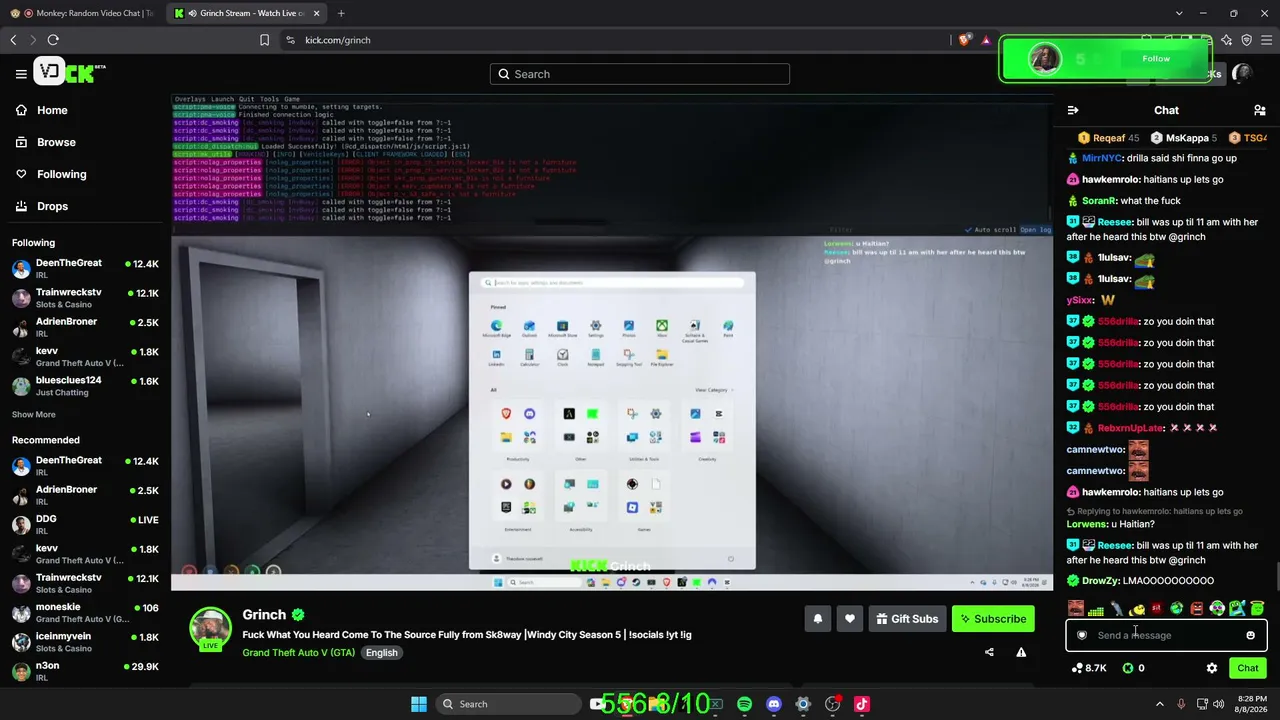Viewport: 1280px width, 720px height.
Task: Open OBS Studio from taskbar
Action: pyautogui.click(x=832, y=704)
